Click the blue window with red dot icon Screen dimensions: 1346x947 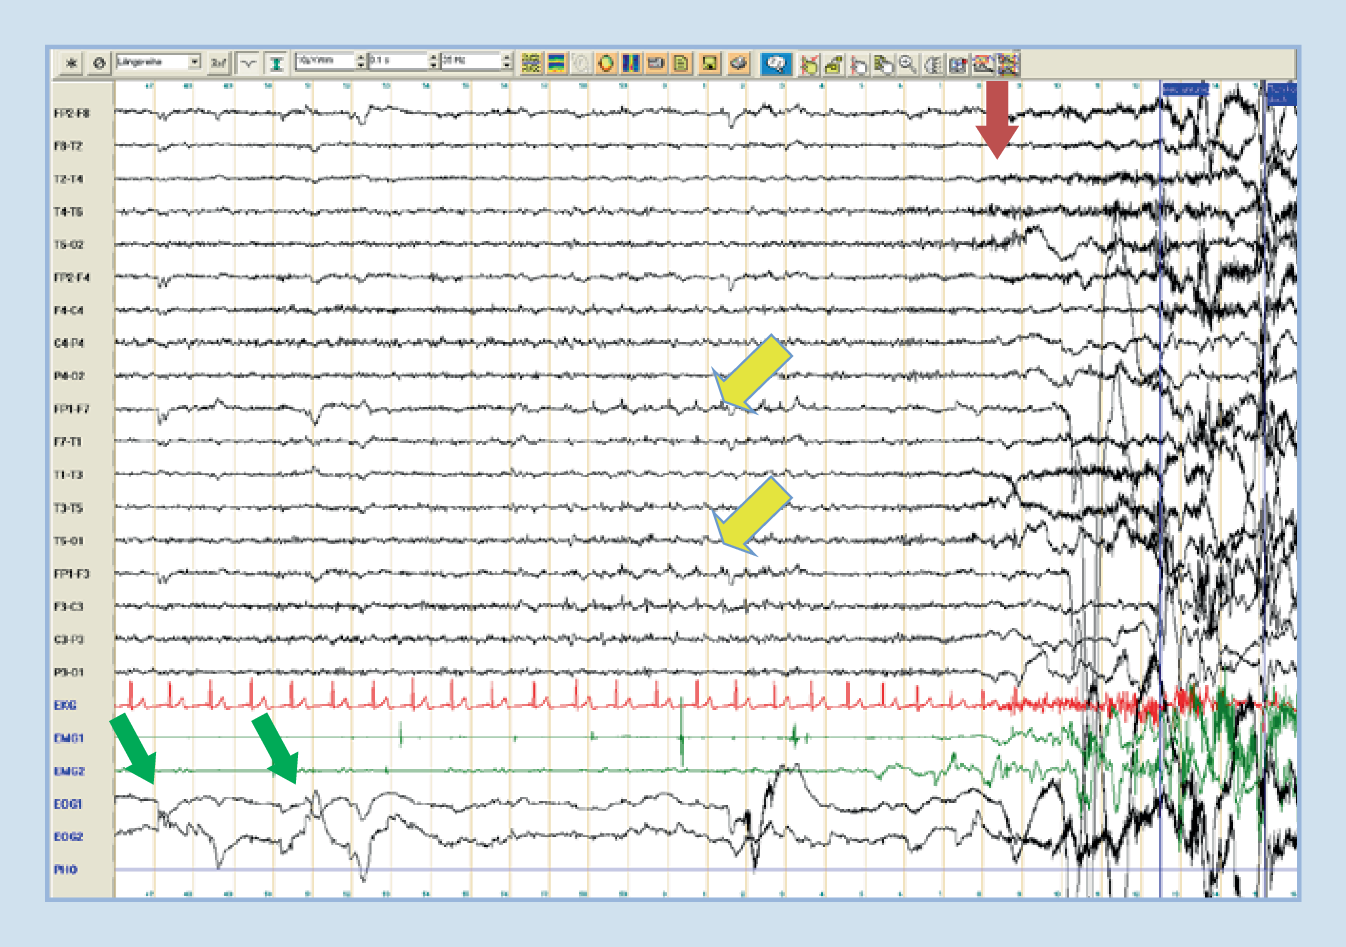click(x=958, y=65)
